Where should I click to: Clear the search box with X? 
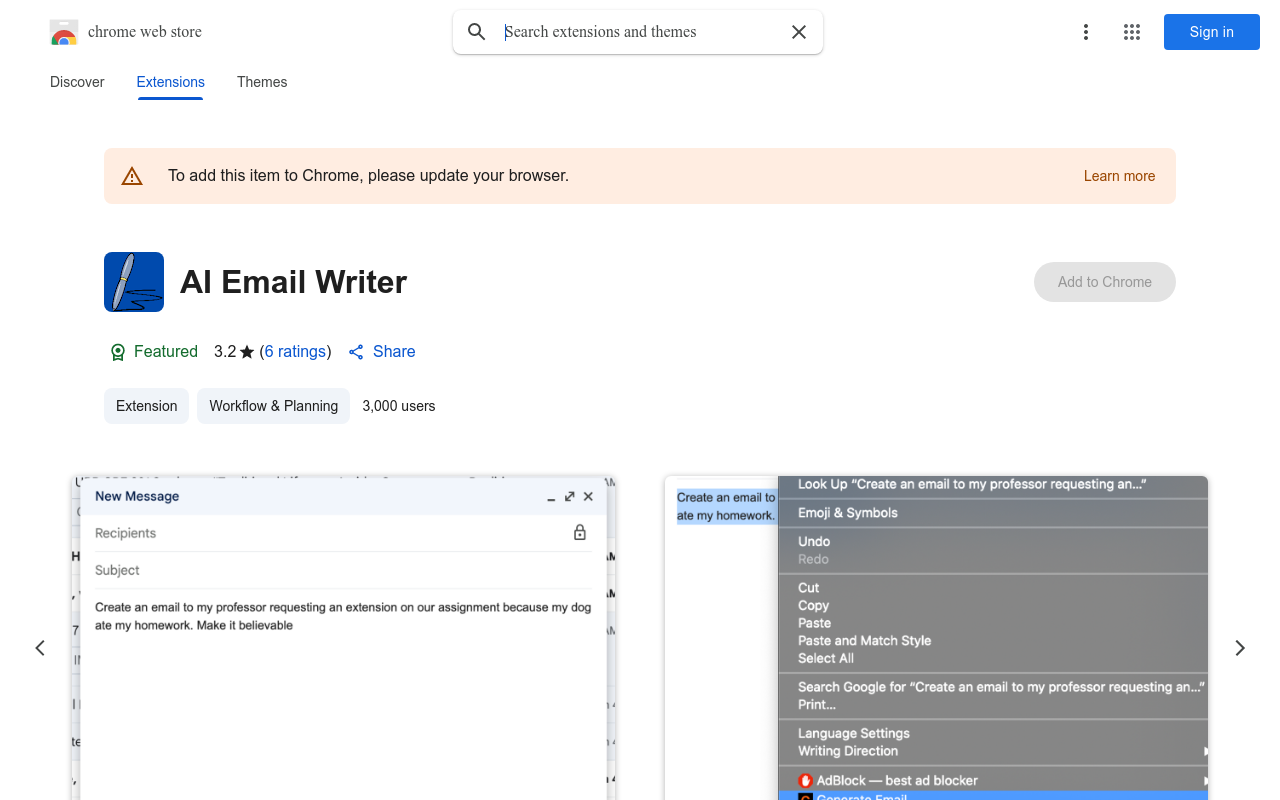coord(799,32)
